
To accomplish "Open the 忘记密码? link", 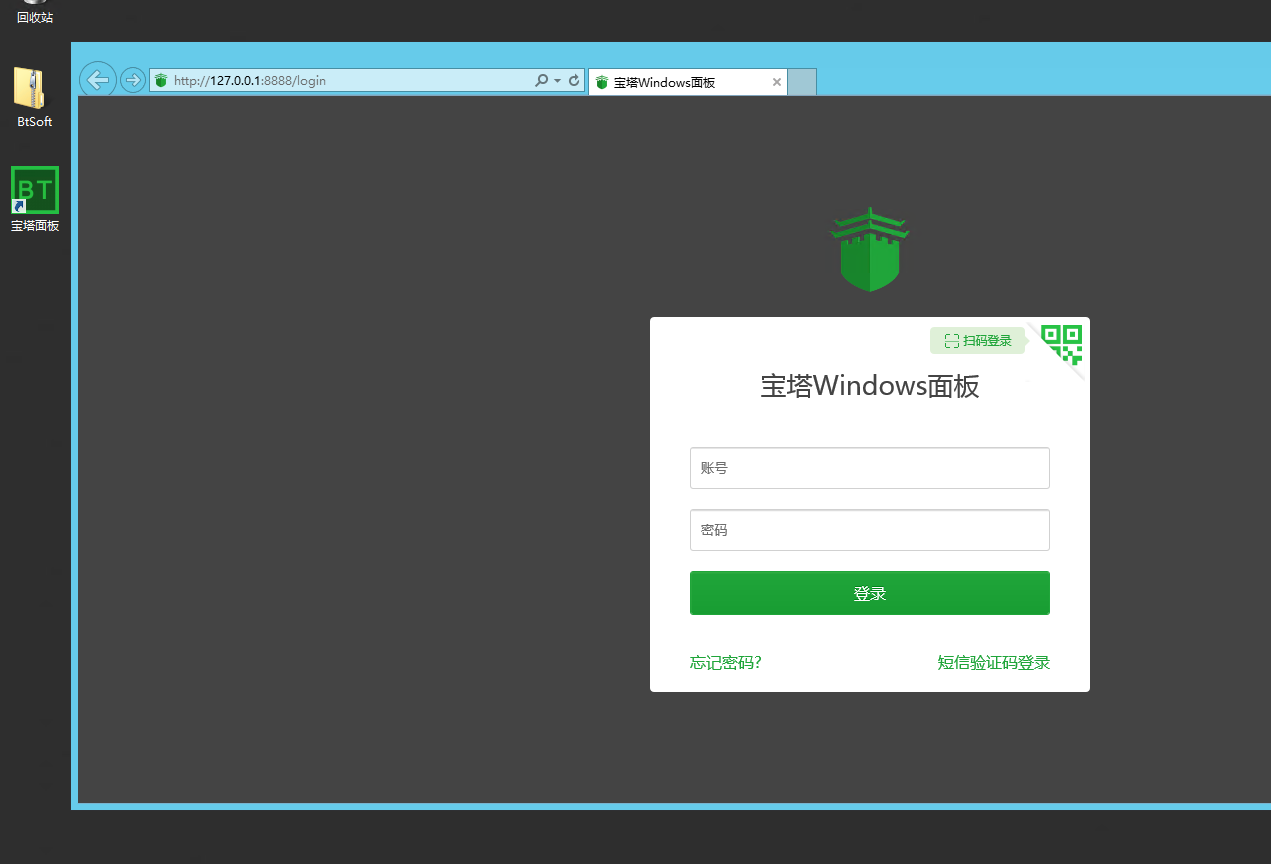I will [726, 662].
